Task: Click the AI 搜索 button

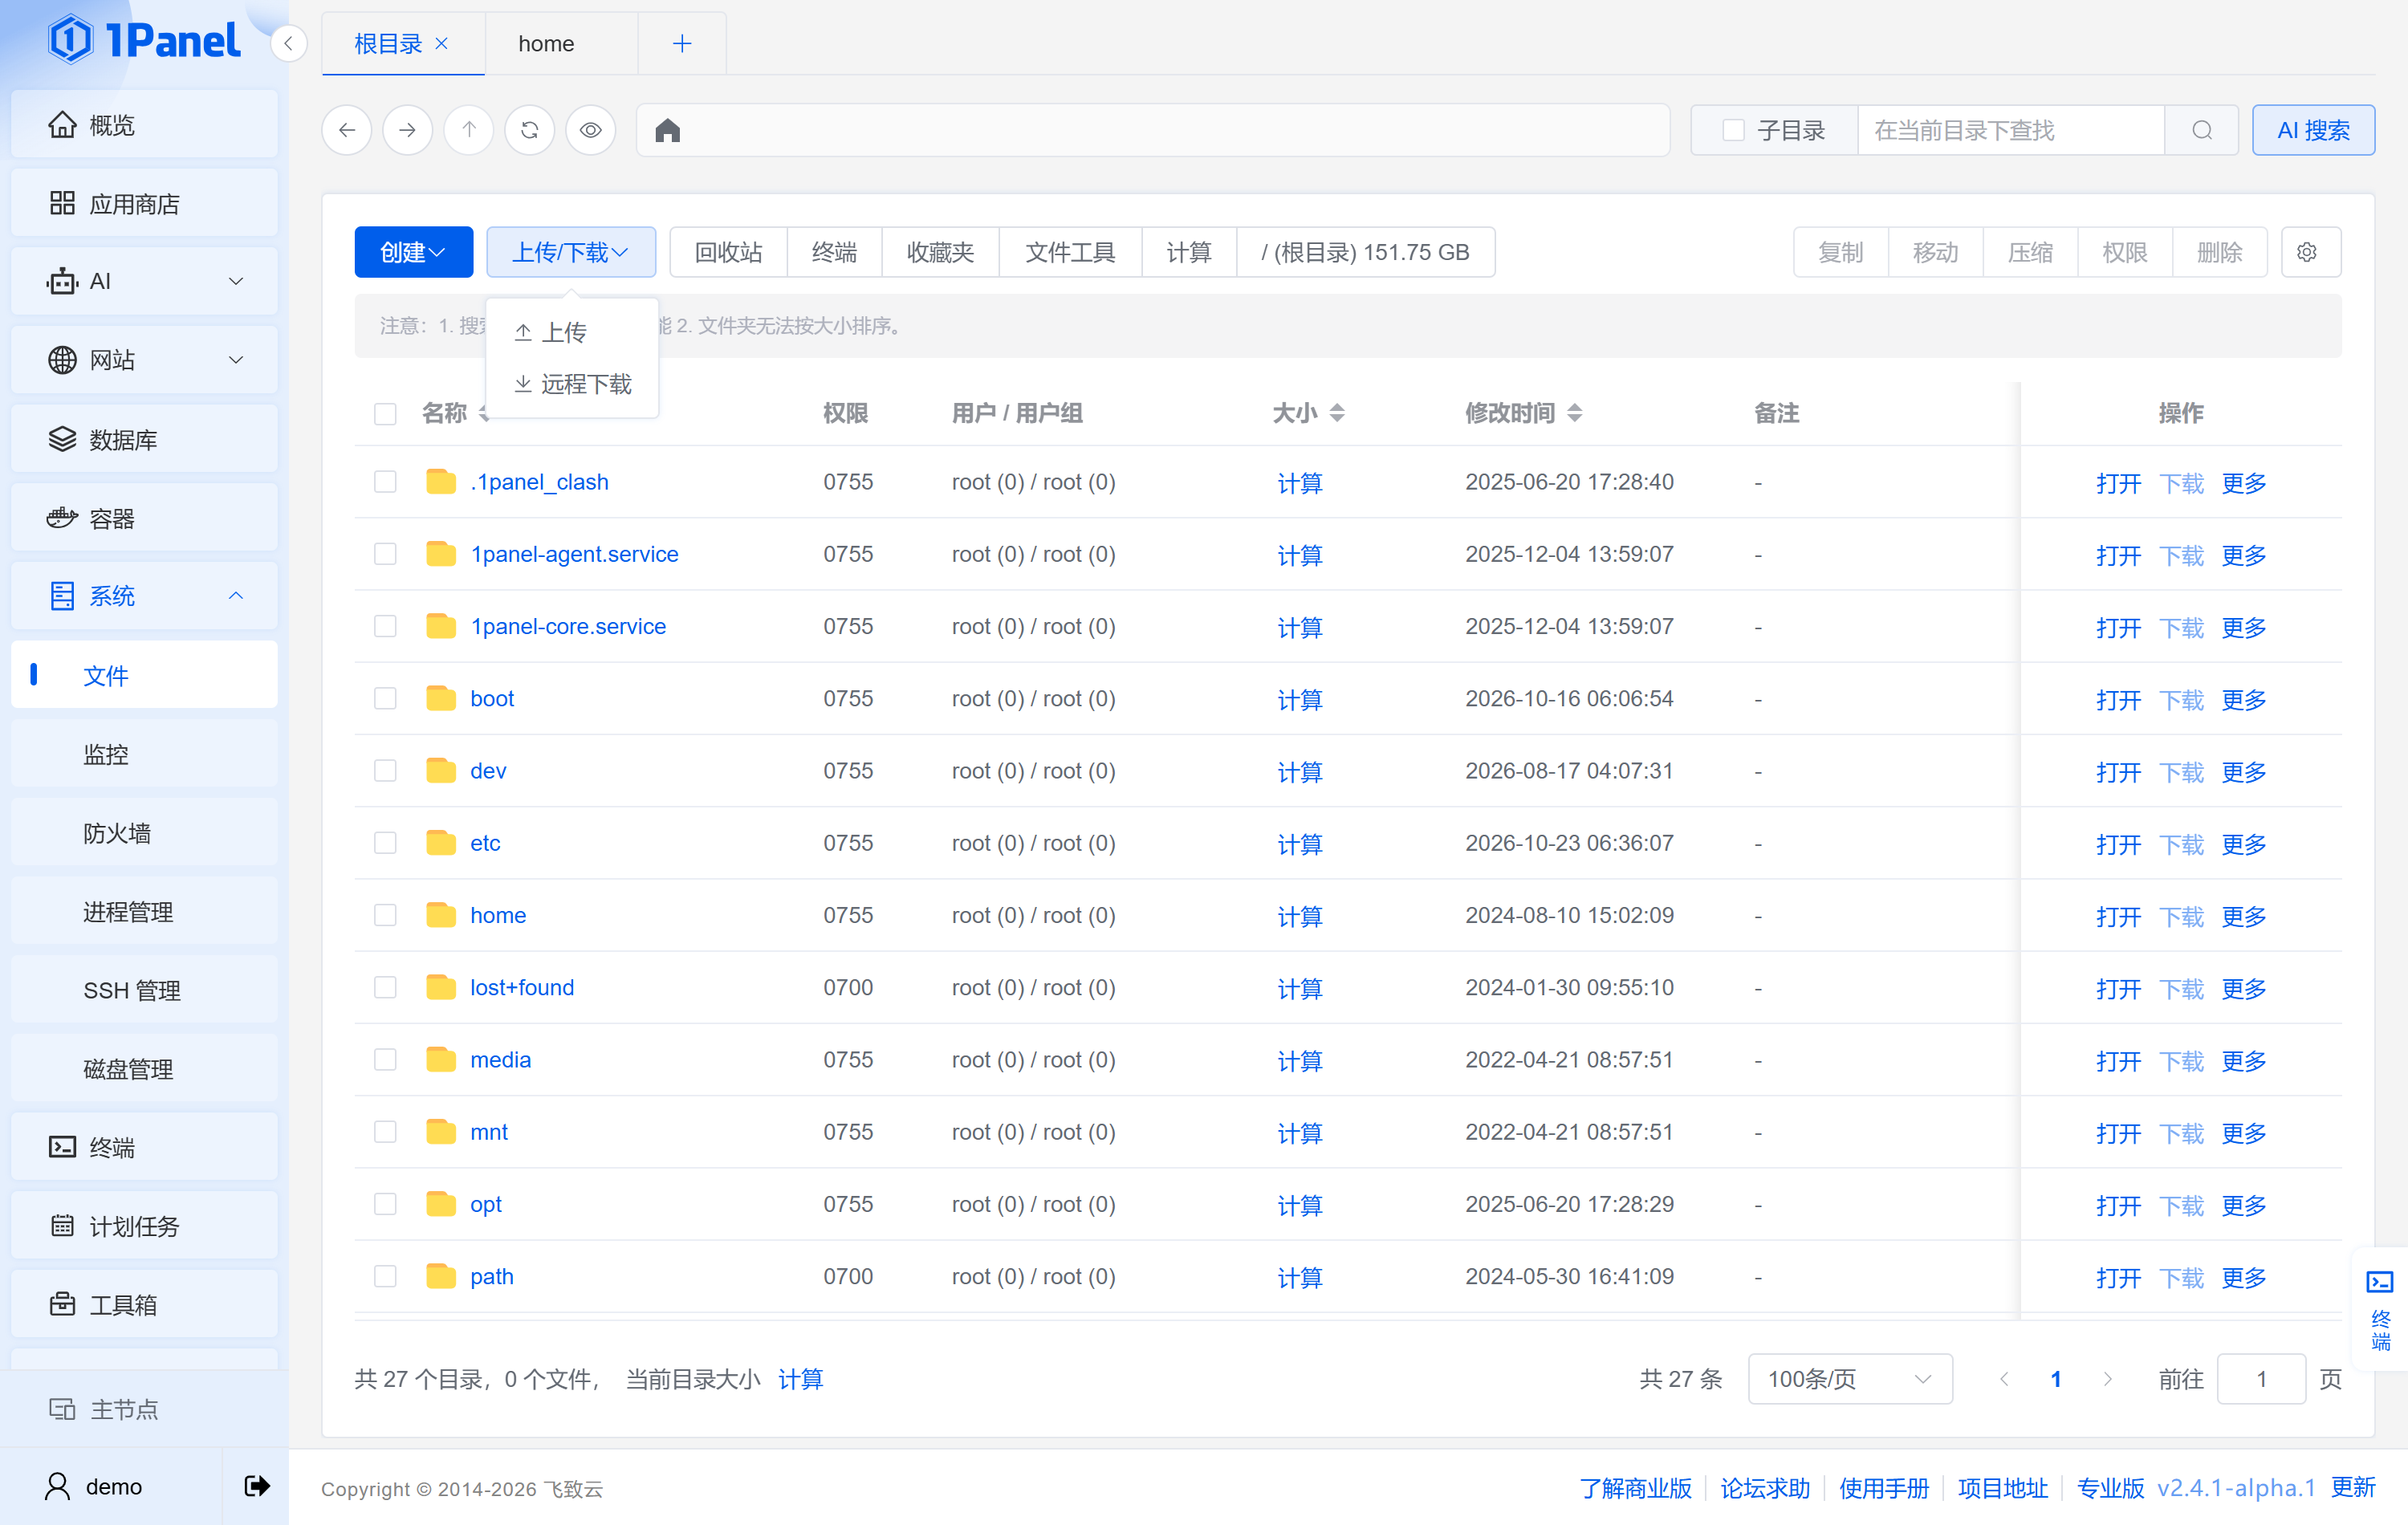Action: (x=2312, y=130)
